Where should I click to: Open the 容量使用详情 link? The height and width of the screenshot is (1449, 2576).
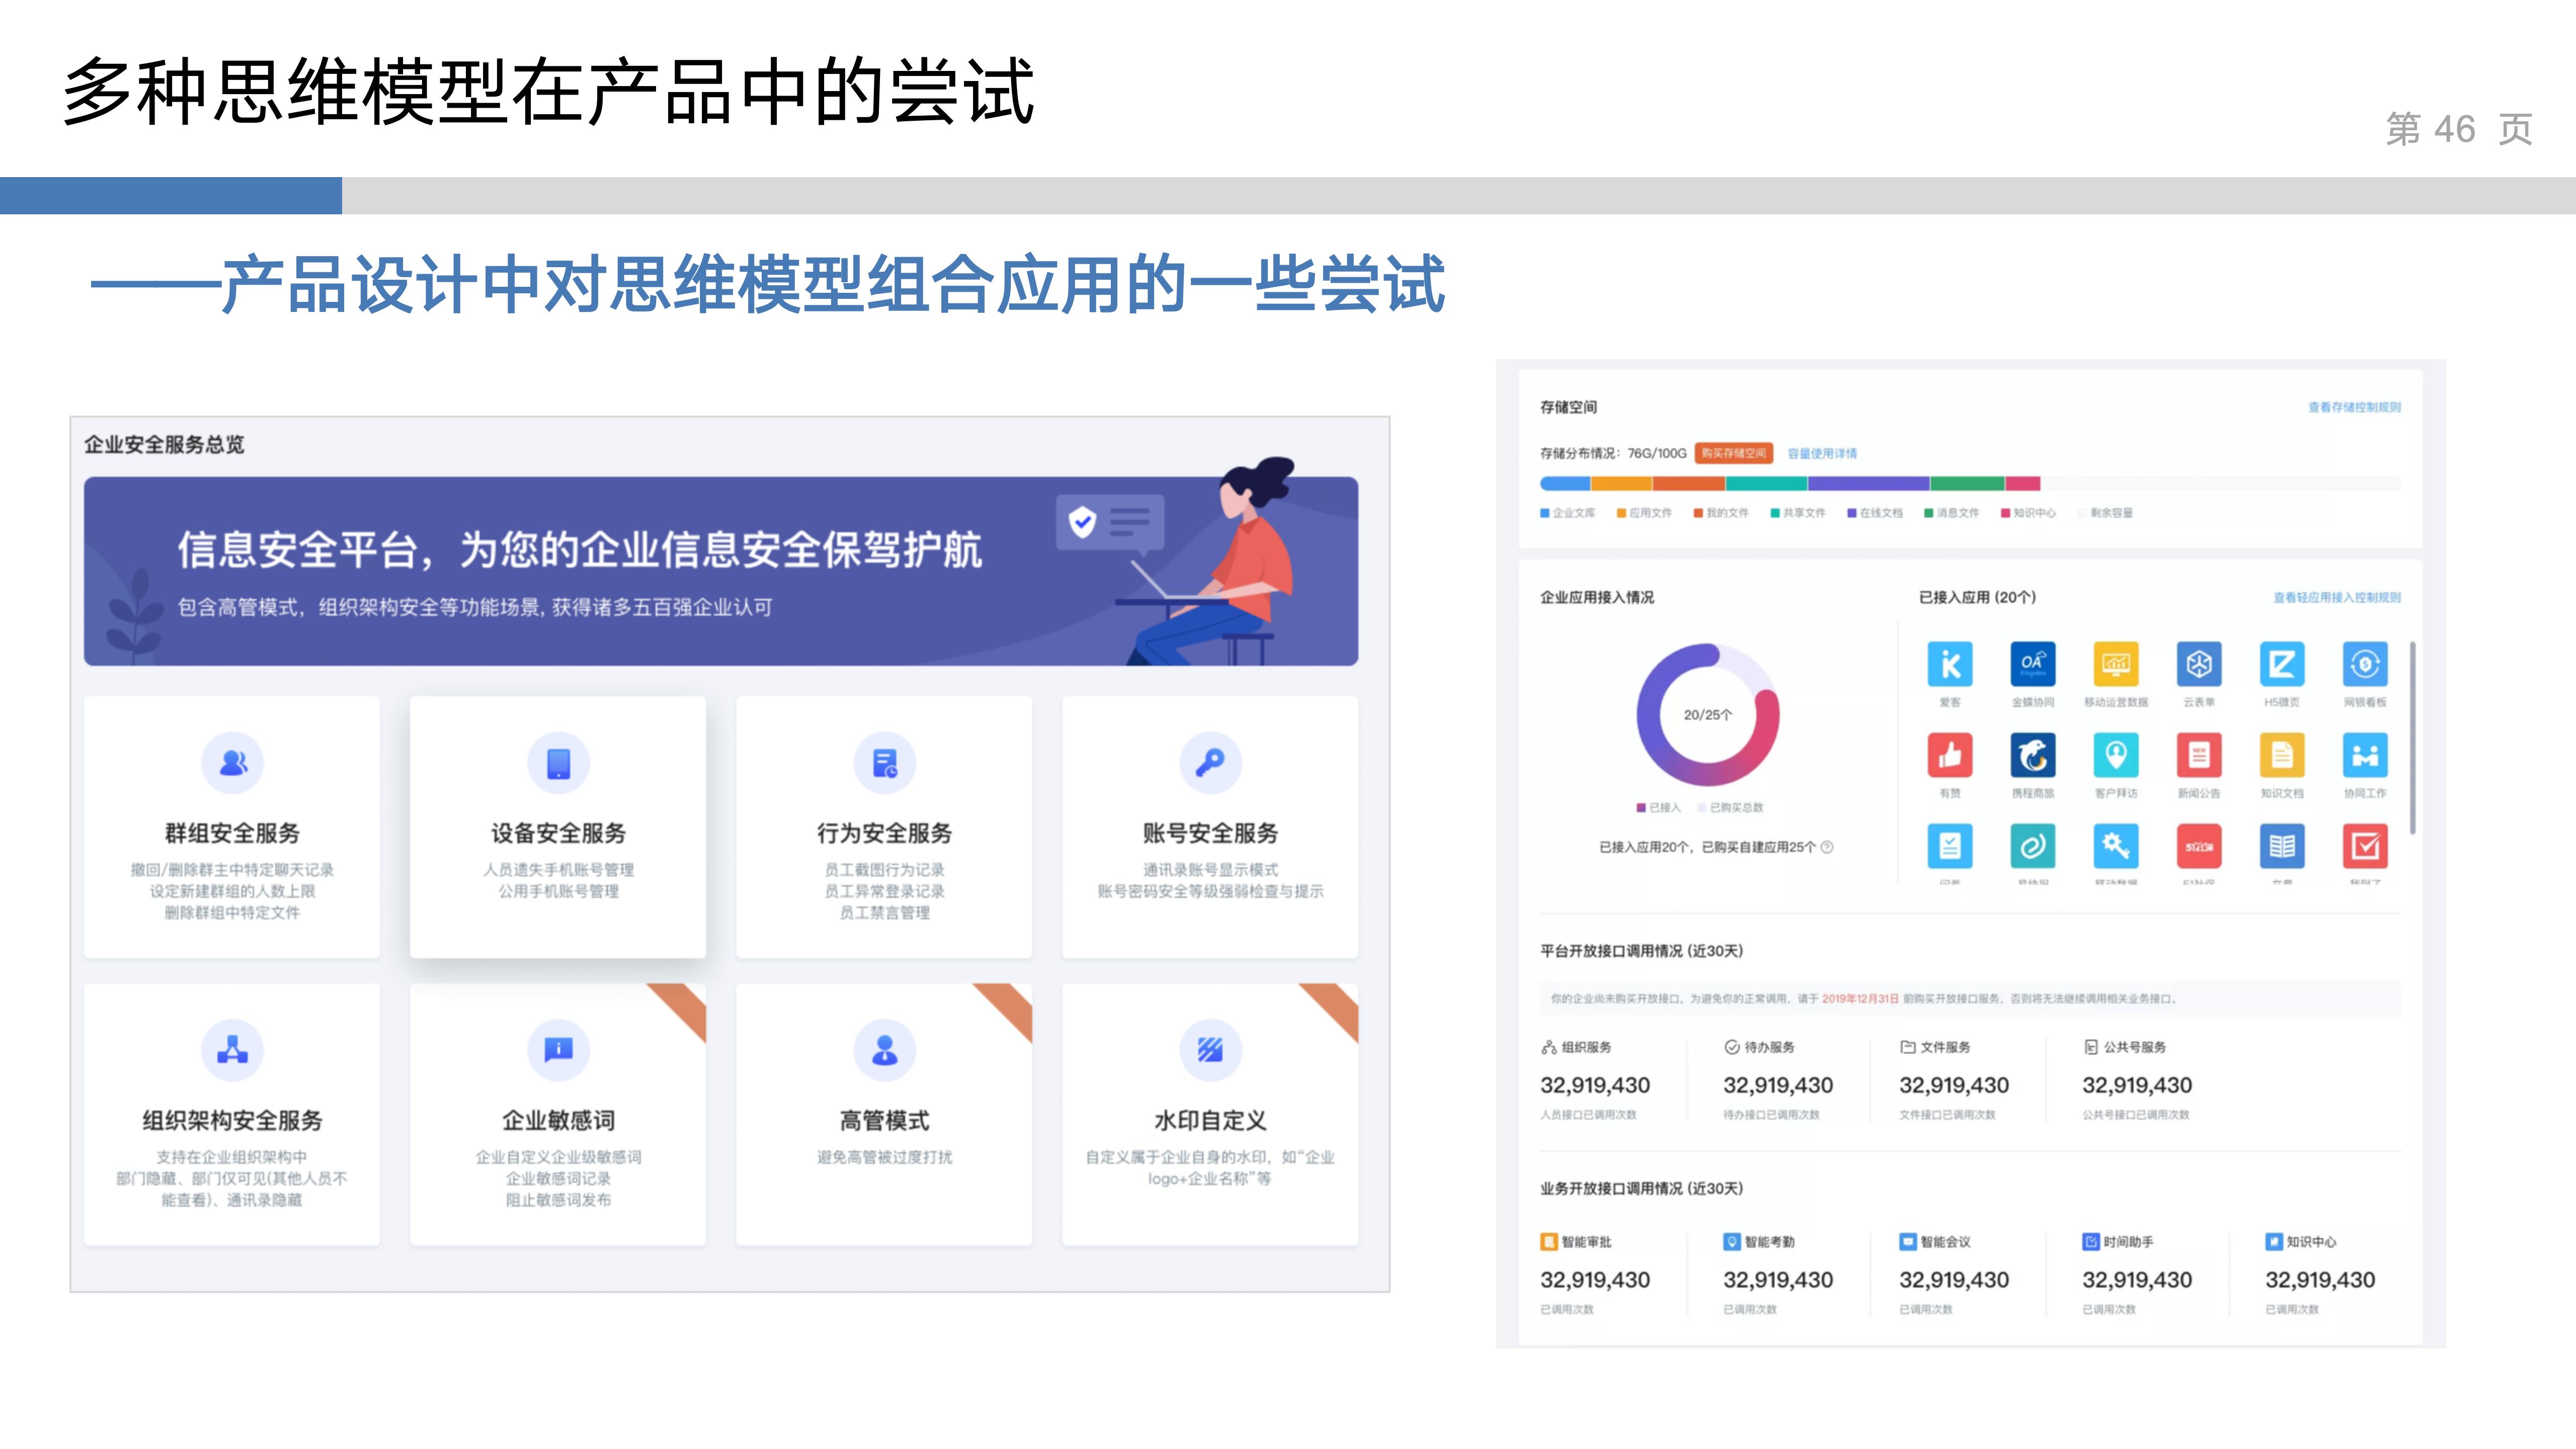1822,454
